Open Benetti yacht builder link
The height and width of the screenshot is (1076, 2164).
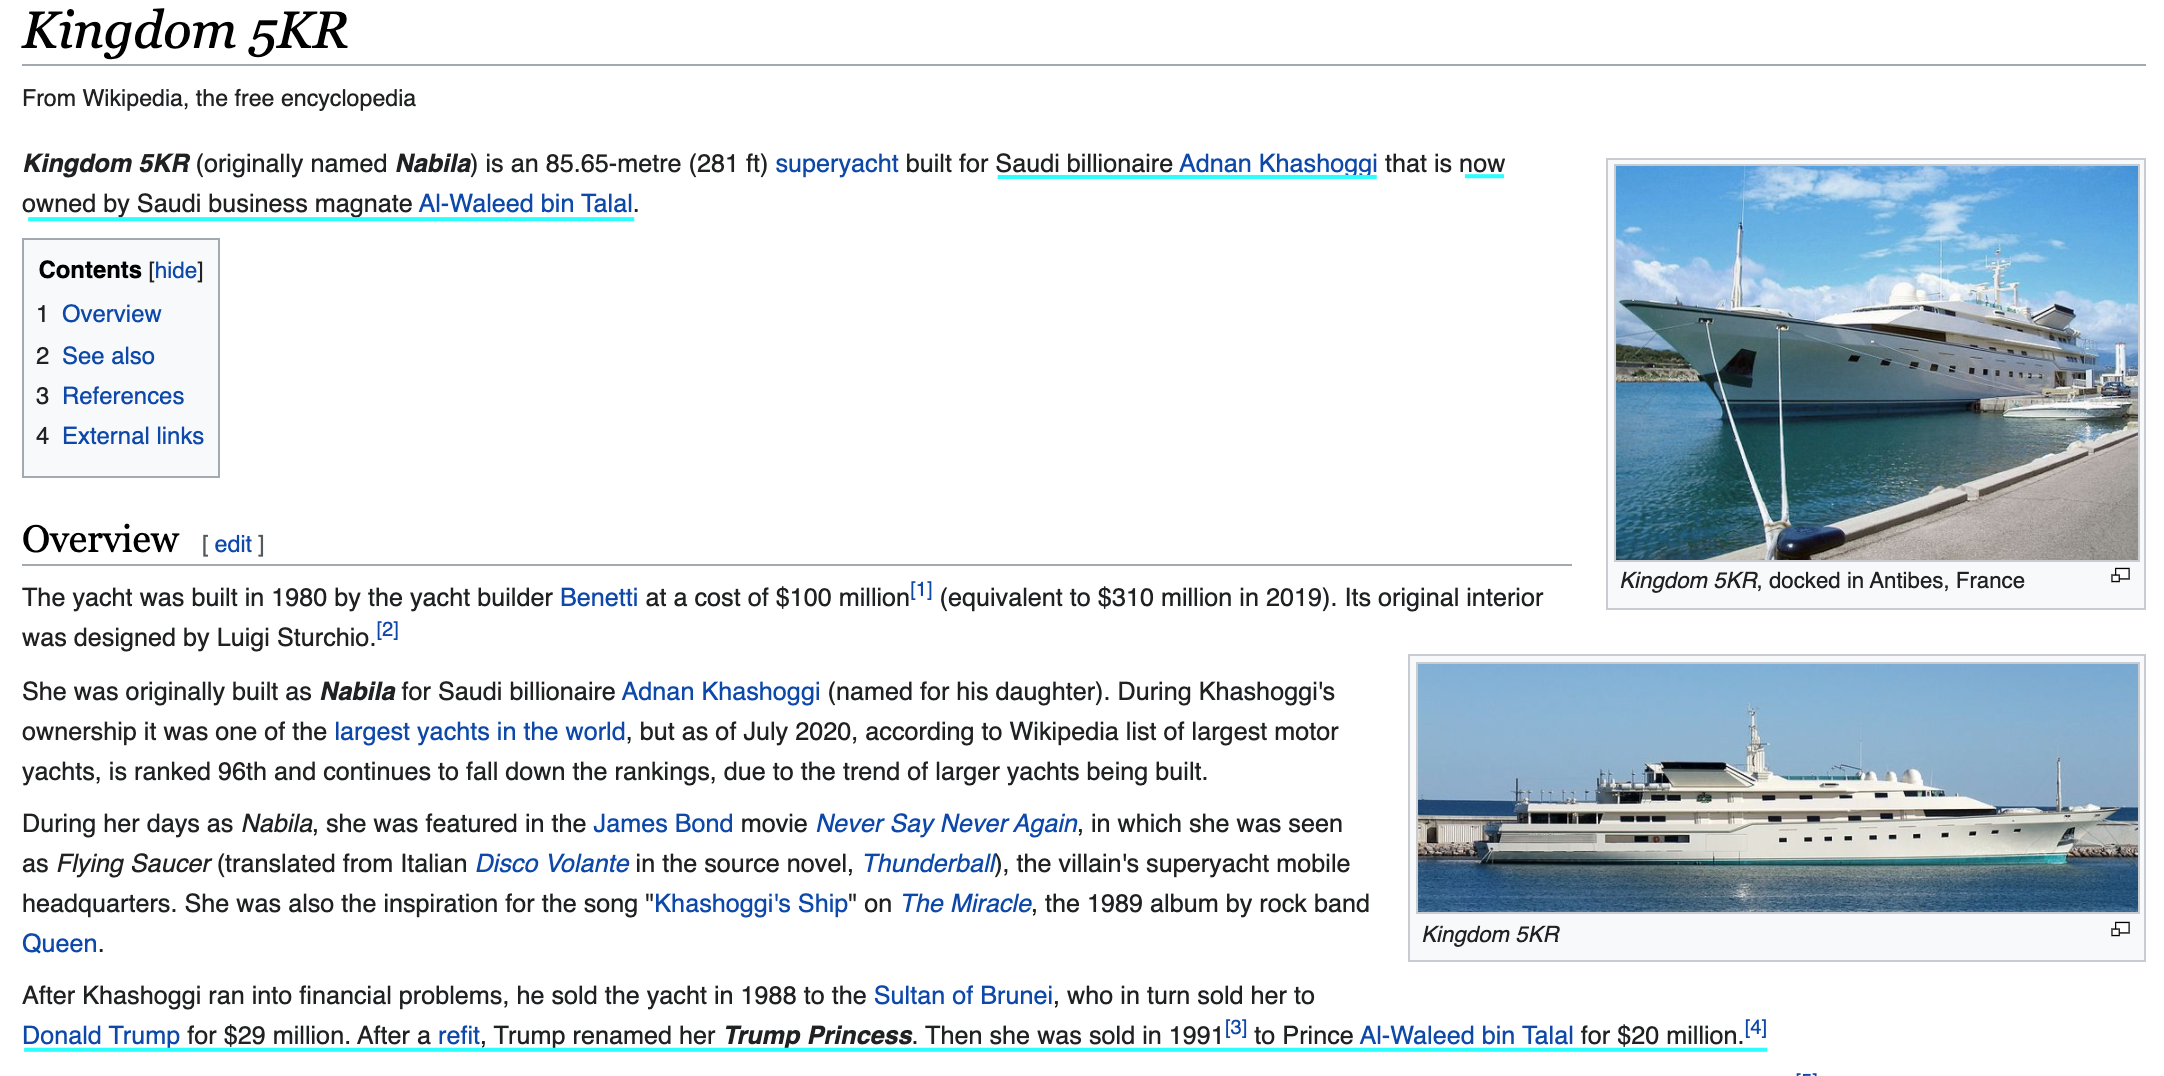coord(598,598)
